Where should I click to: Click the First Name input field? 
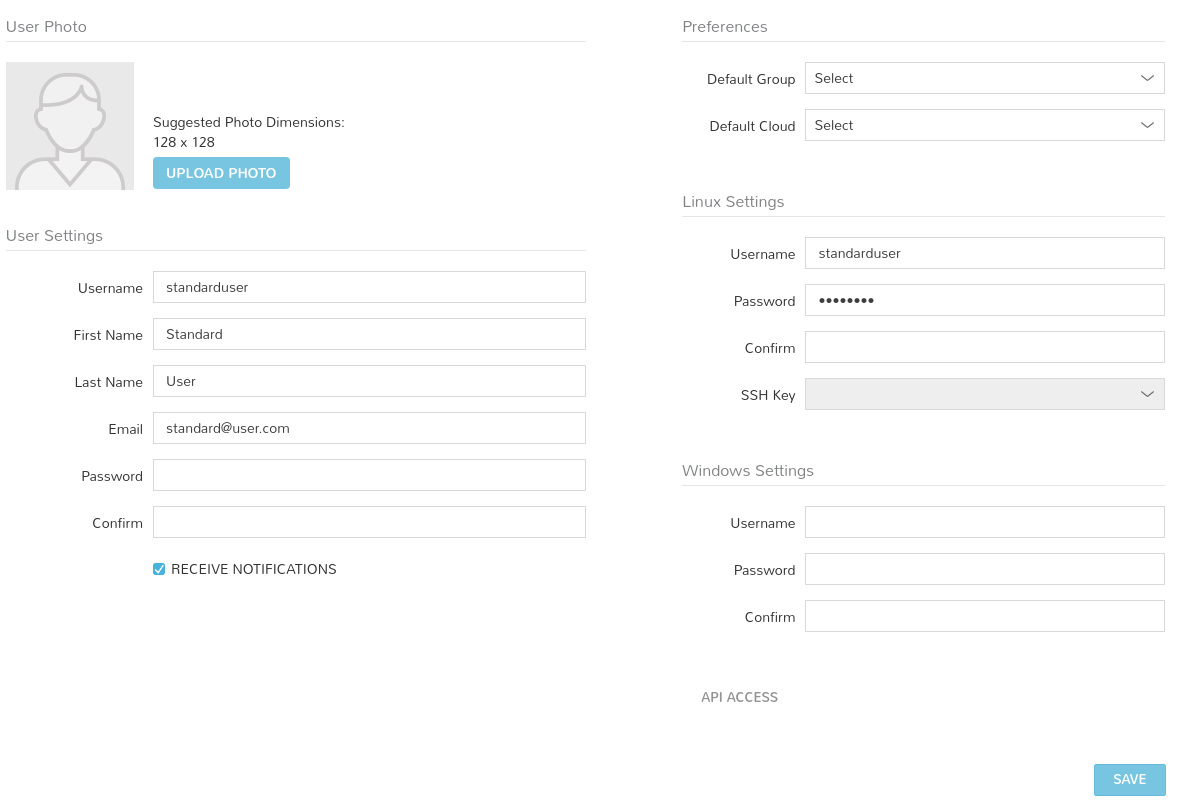click(x=369, y=334)
